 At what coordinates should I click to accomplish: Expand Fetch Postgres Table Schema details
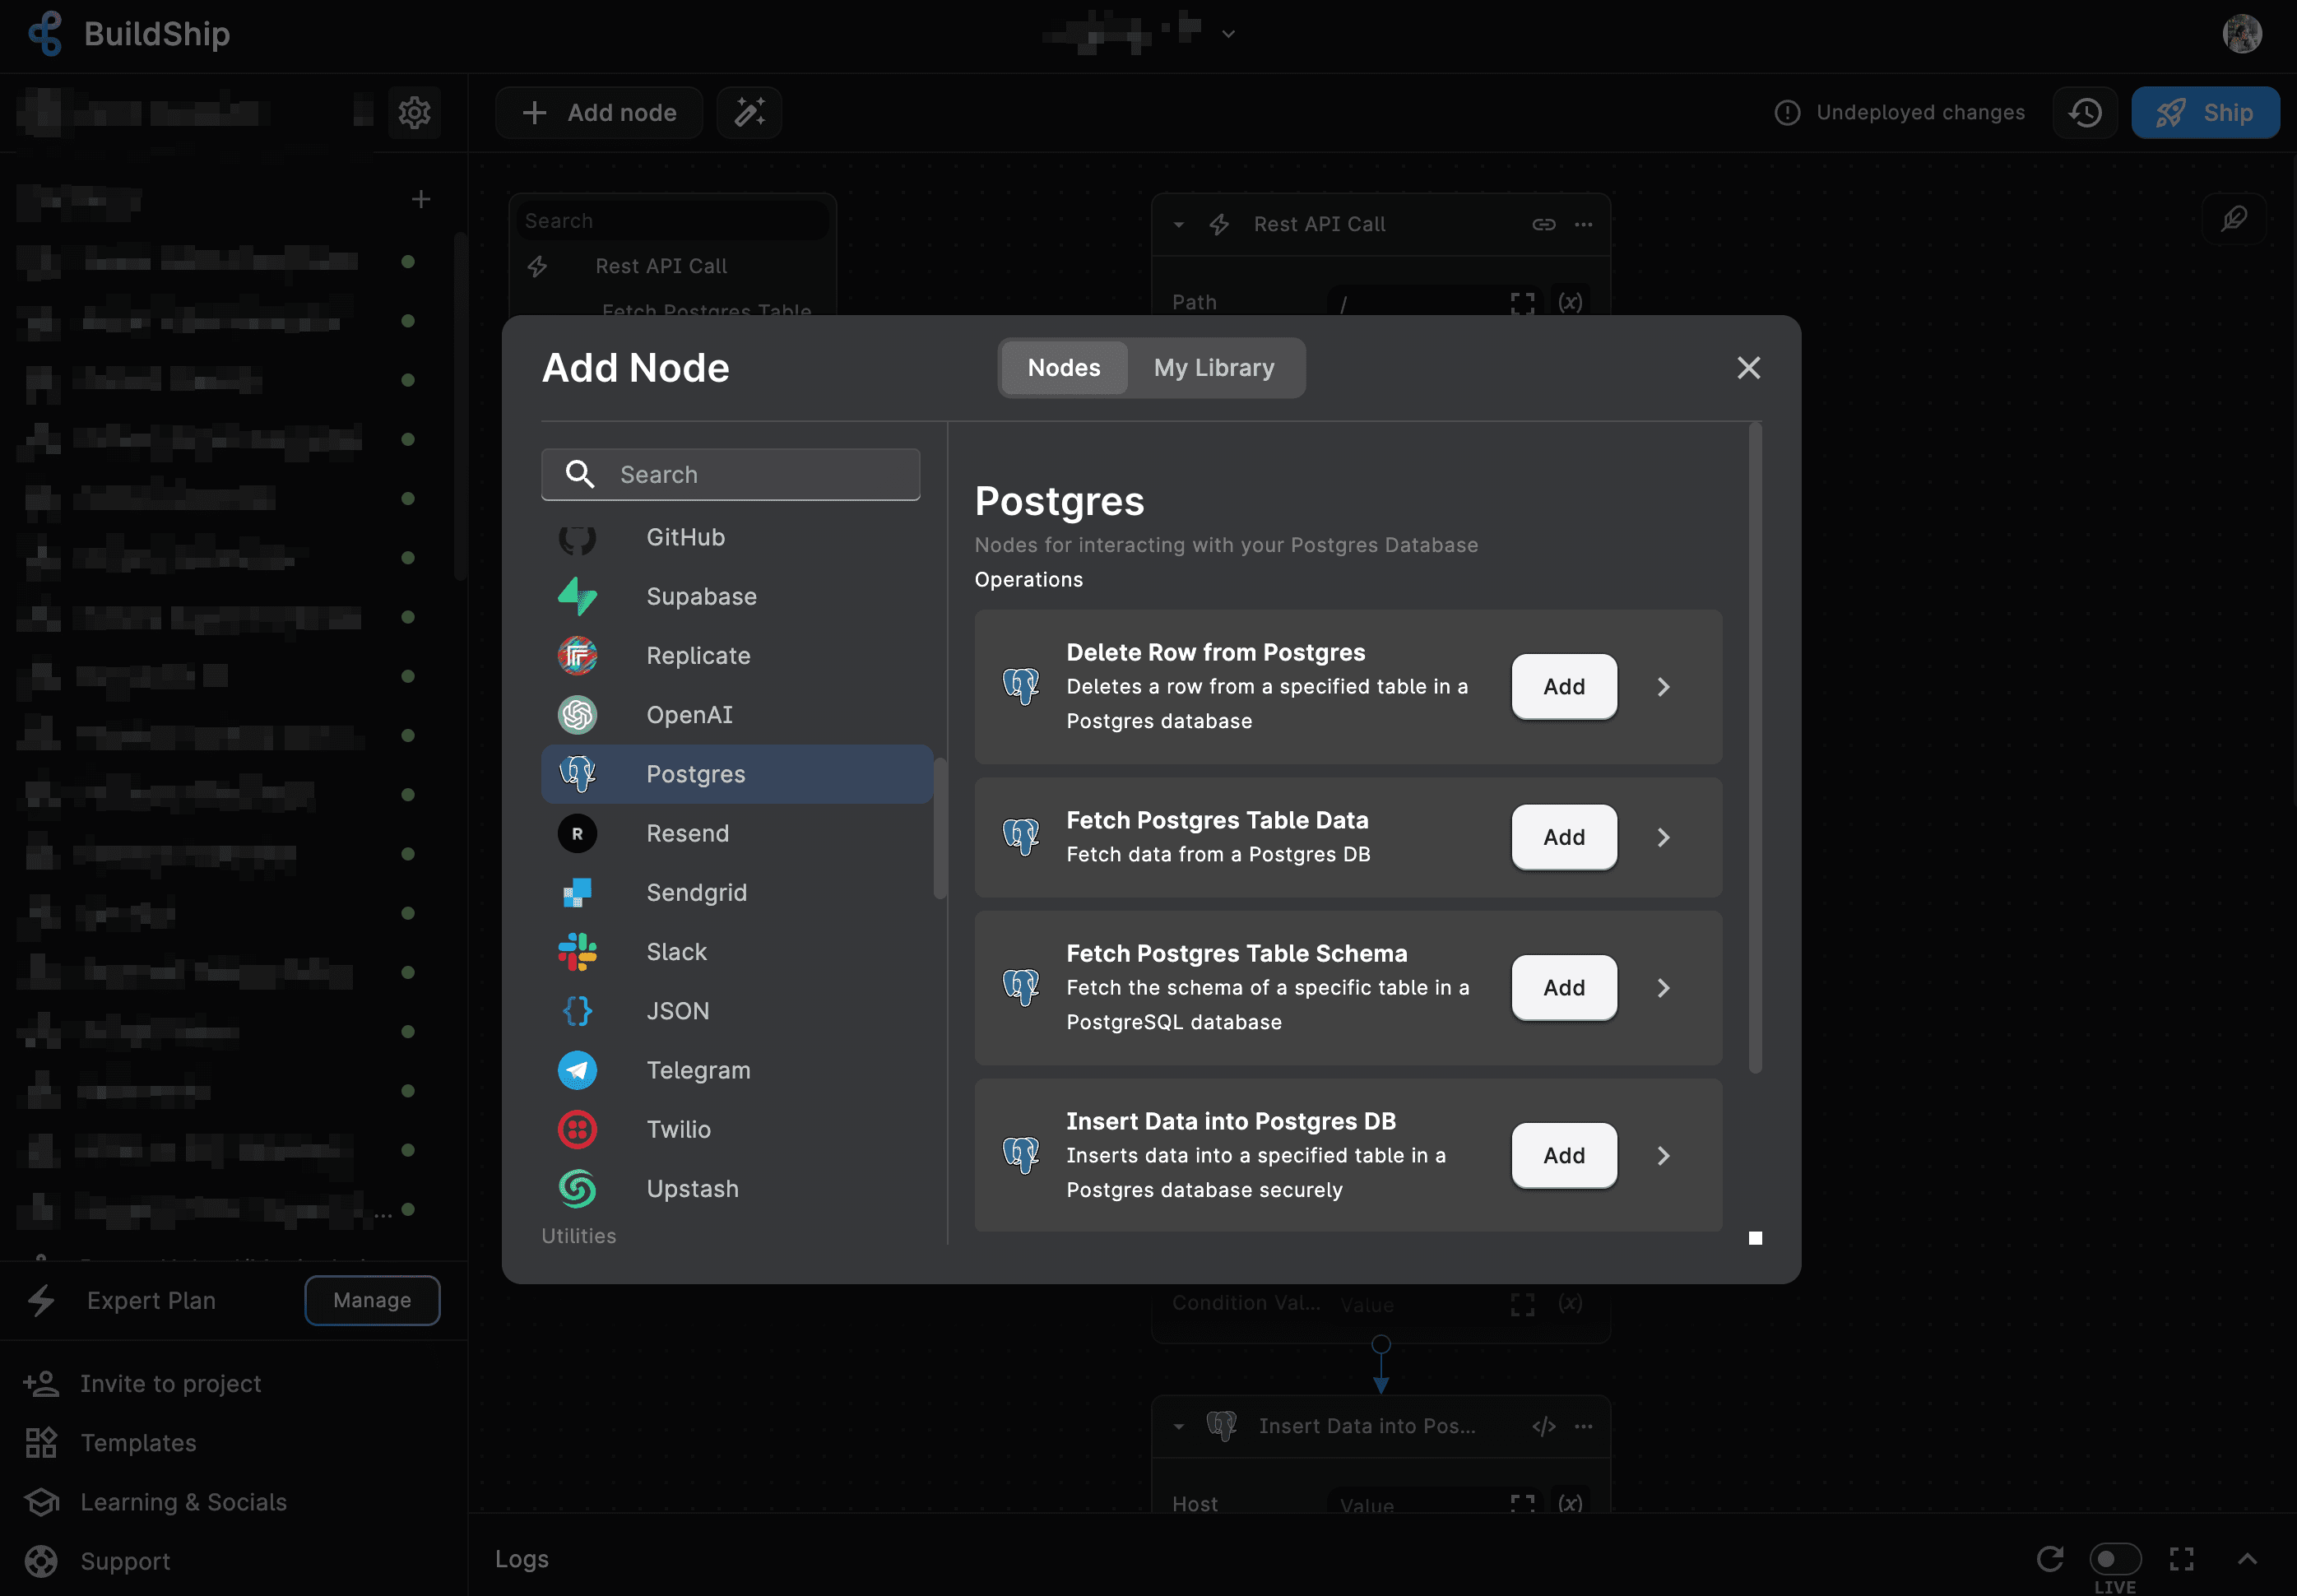click(x=1663, y=988)
